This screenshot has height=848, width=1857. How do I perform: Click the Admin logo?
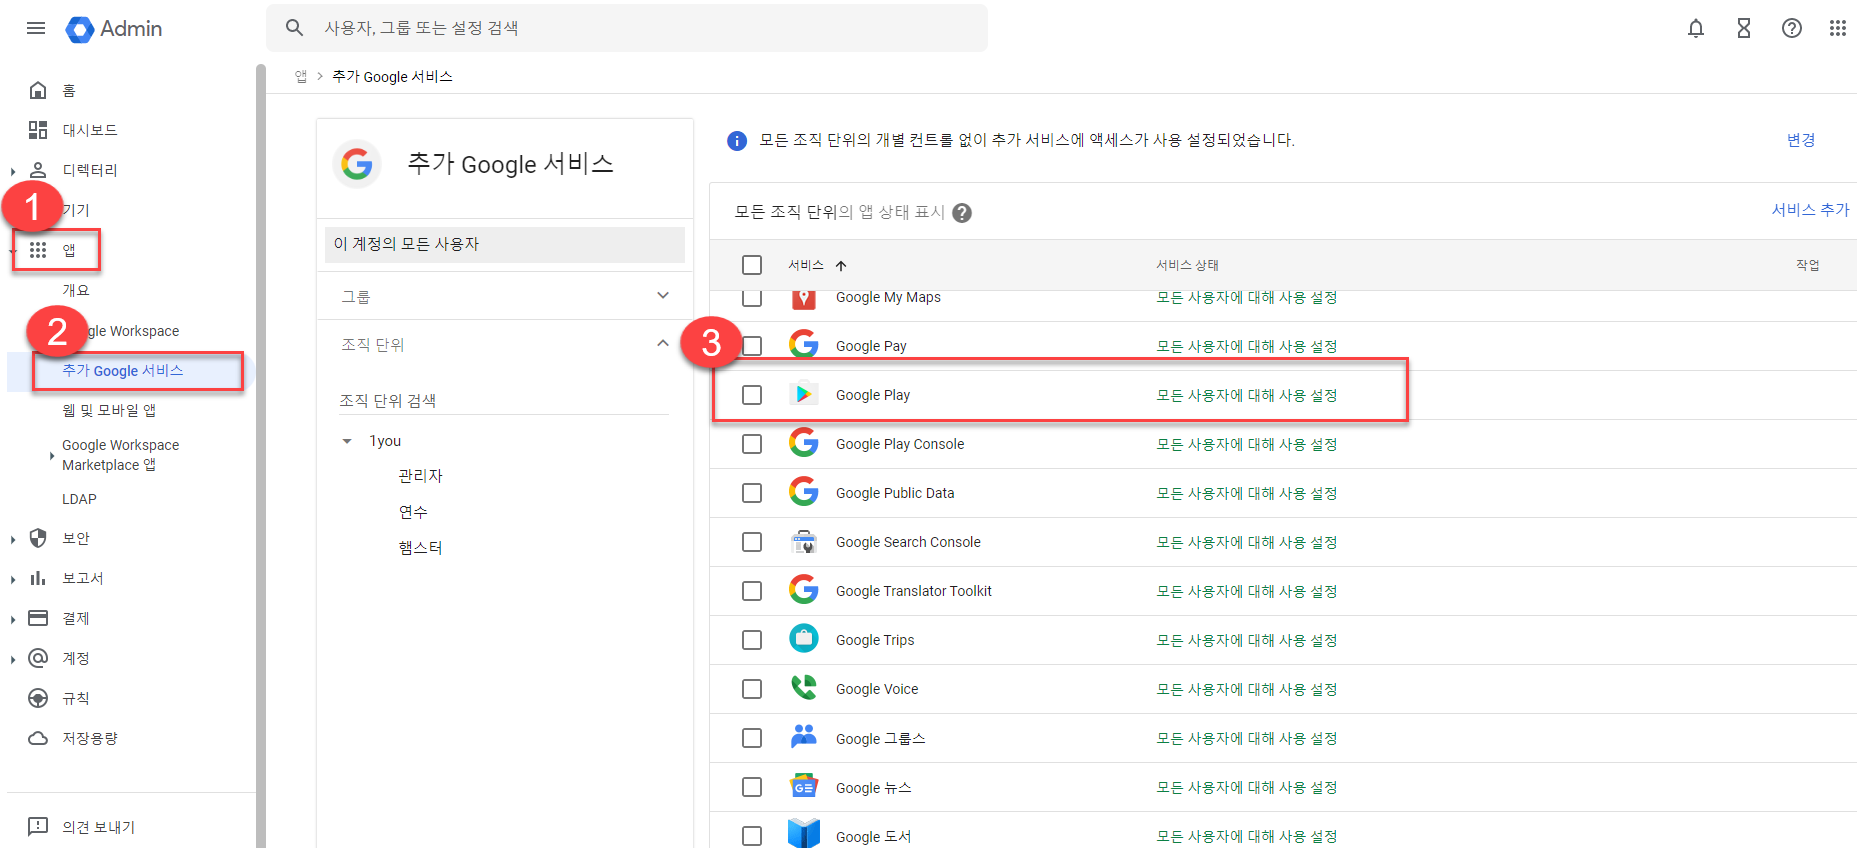click(x=113, y=29)
